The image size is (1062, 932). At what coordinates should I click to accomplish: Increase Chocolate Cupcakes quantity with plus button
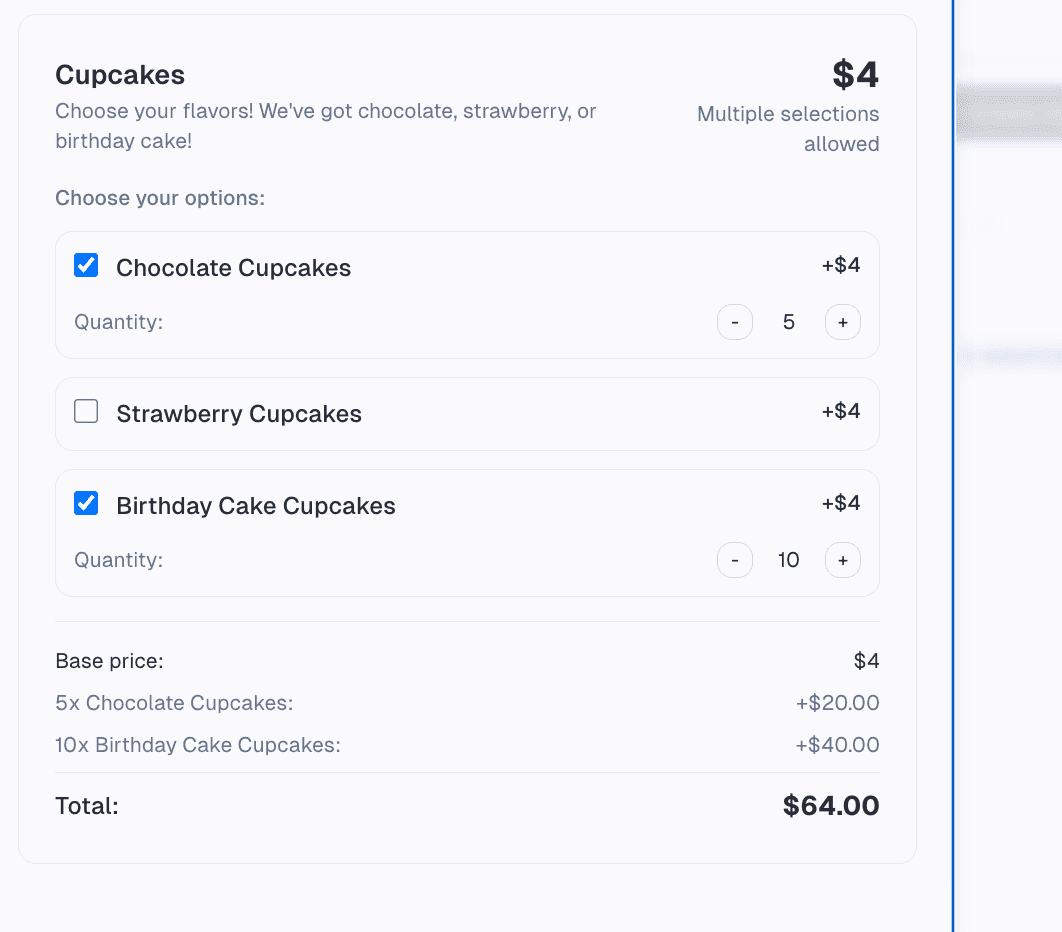842,321
